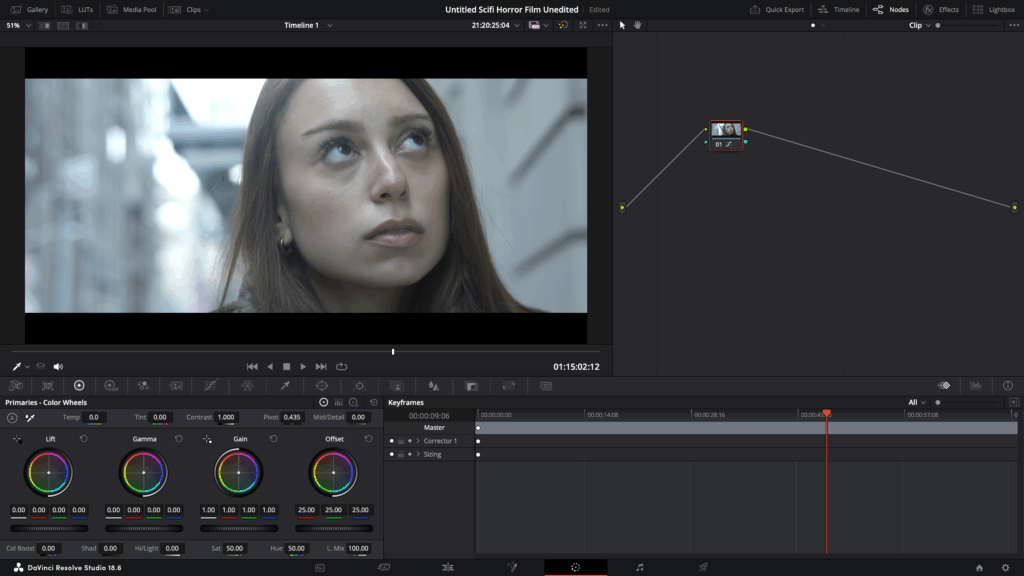Viewport: 1024px width, 576px height.
Task: Select node 01 in the node editor
Action: (x=726, y=131)
